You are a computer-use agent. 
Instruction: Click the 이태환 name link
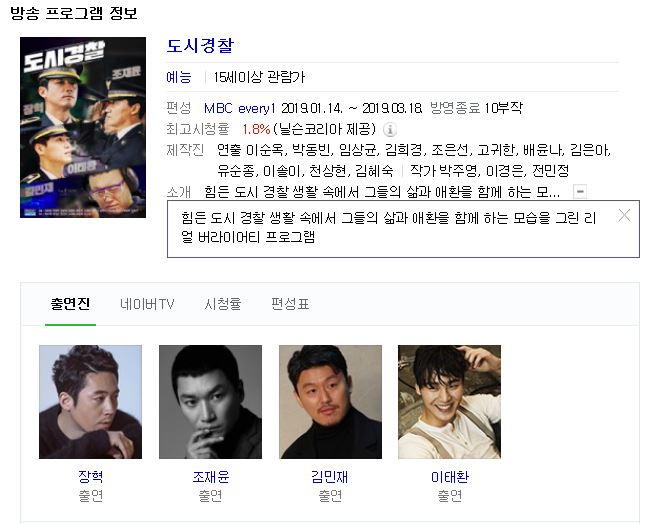click(450, 476)
